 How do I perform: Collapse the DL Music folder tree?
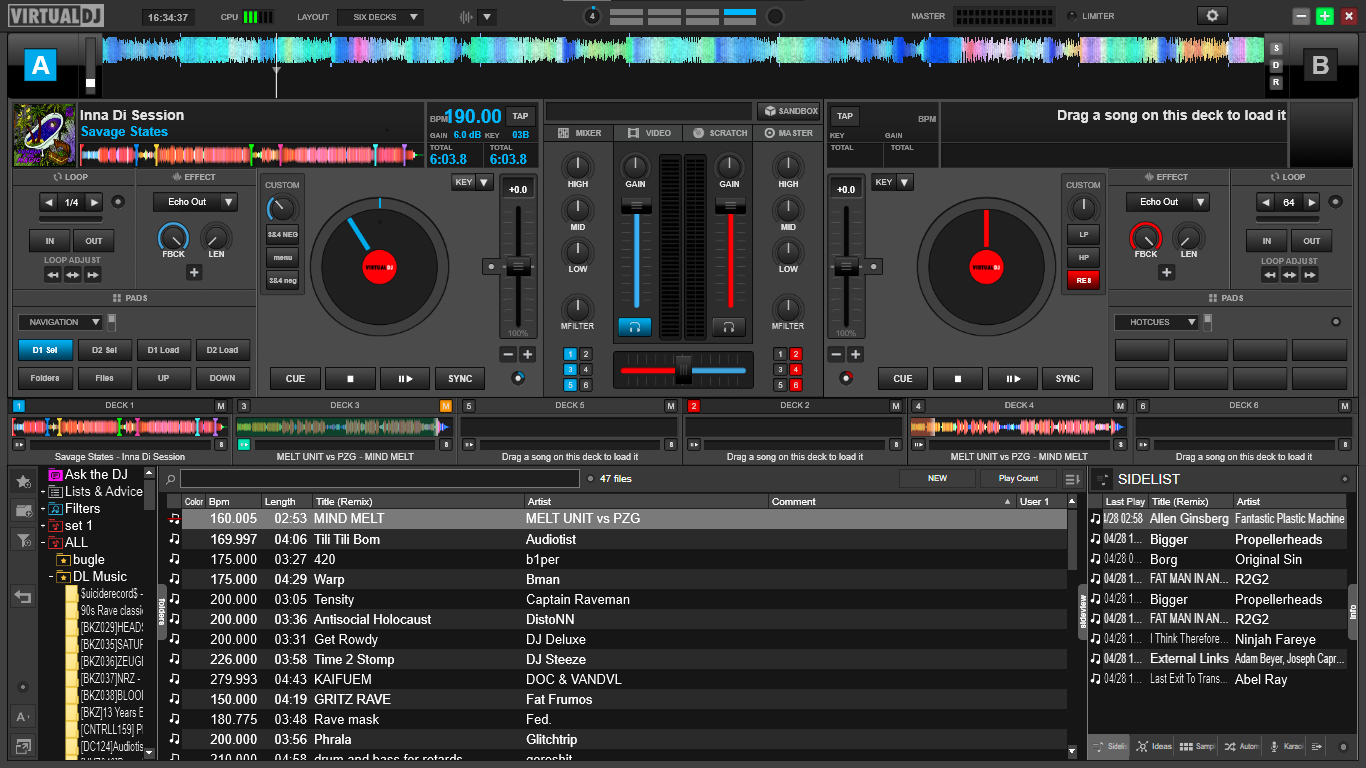pyautogui.click(x=52, y=577)
